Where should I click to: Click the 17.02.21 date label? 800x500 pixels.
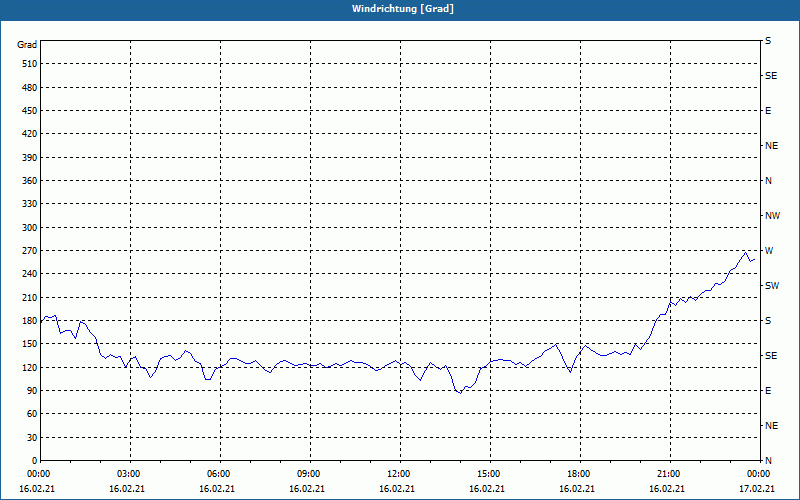tap(757, 489)
